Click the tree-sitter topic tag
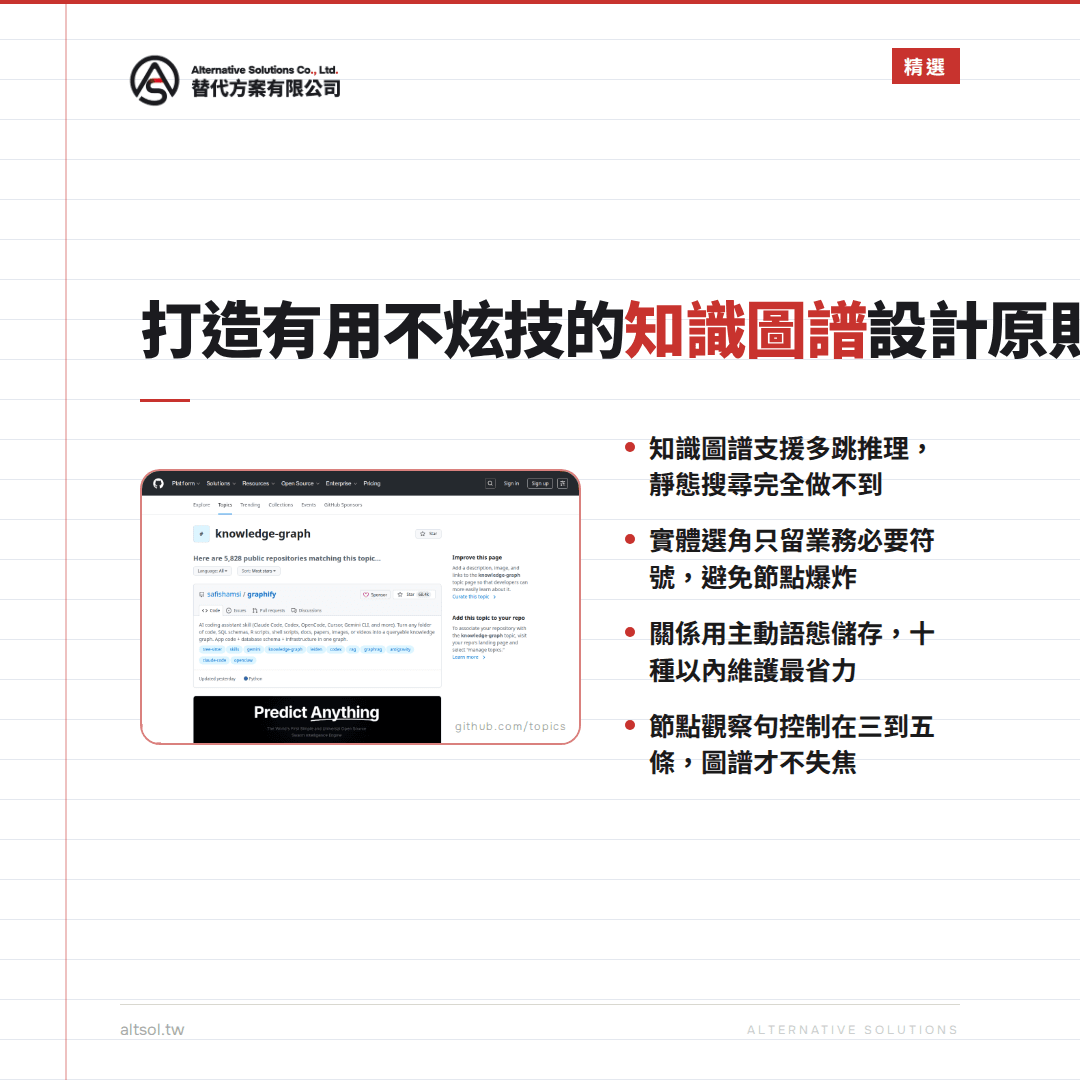Viewport: 1080px width, 1080px height. pyautogui.click(x=212, y=650)
